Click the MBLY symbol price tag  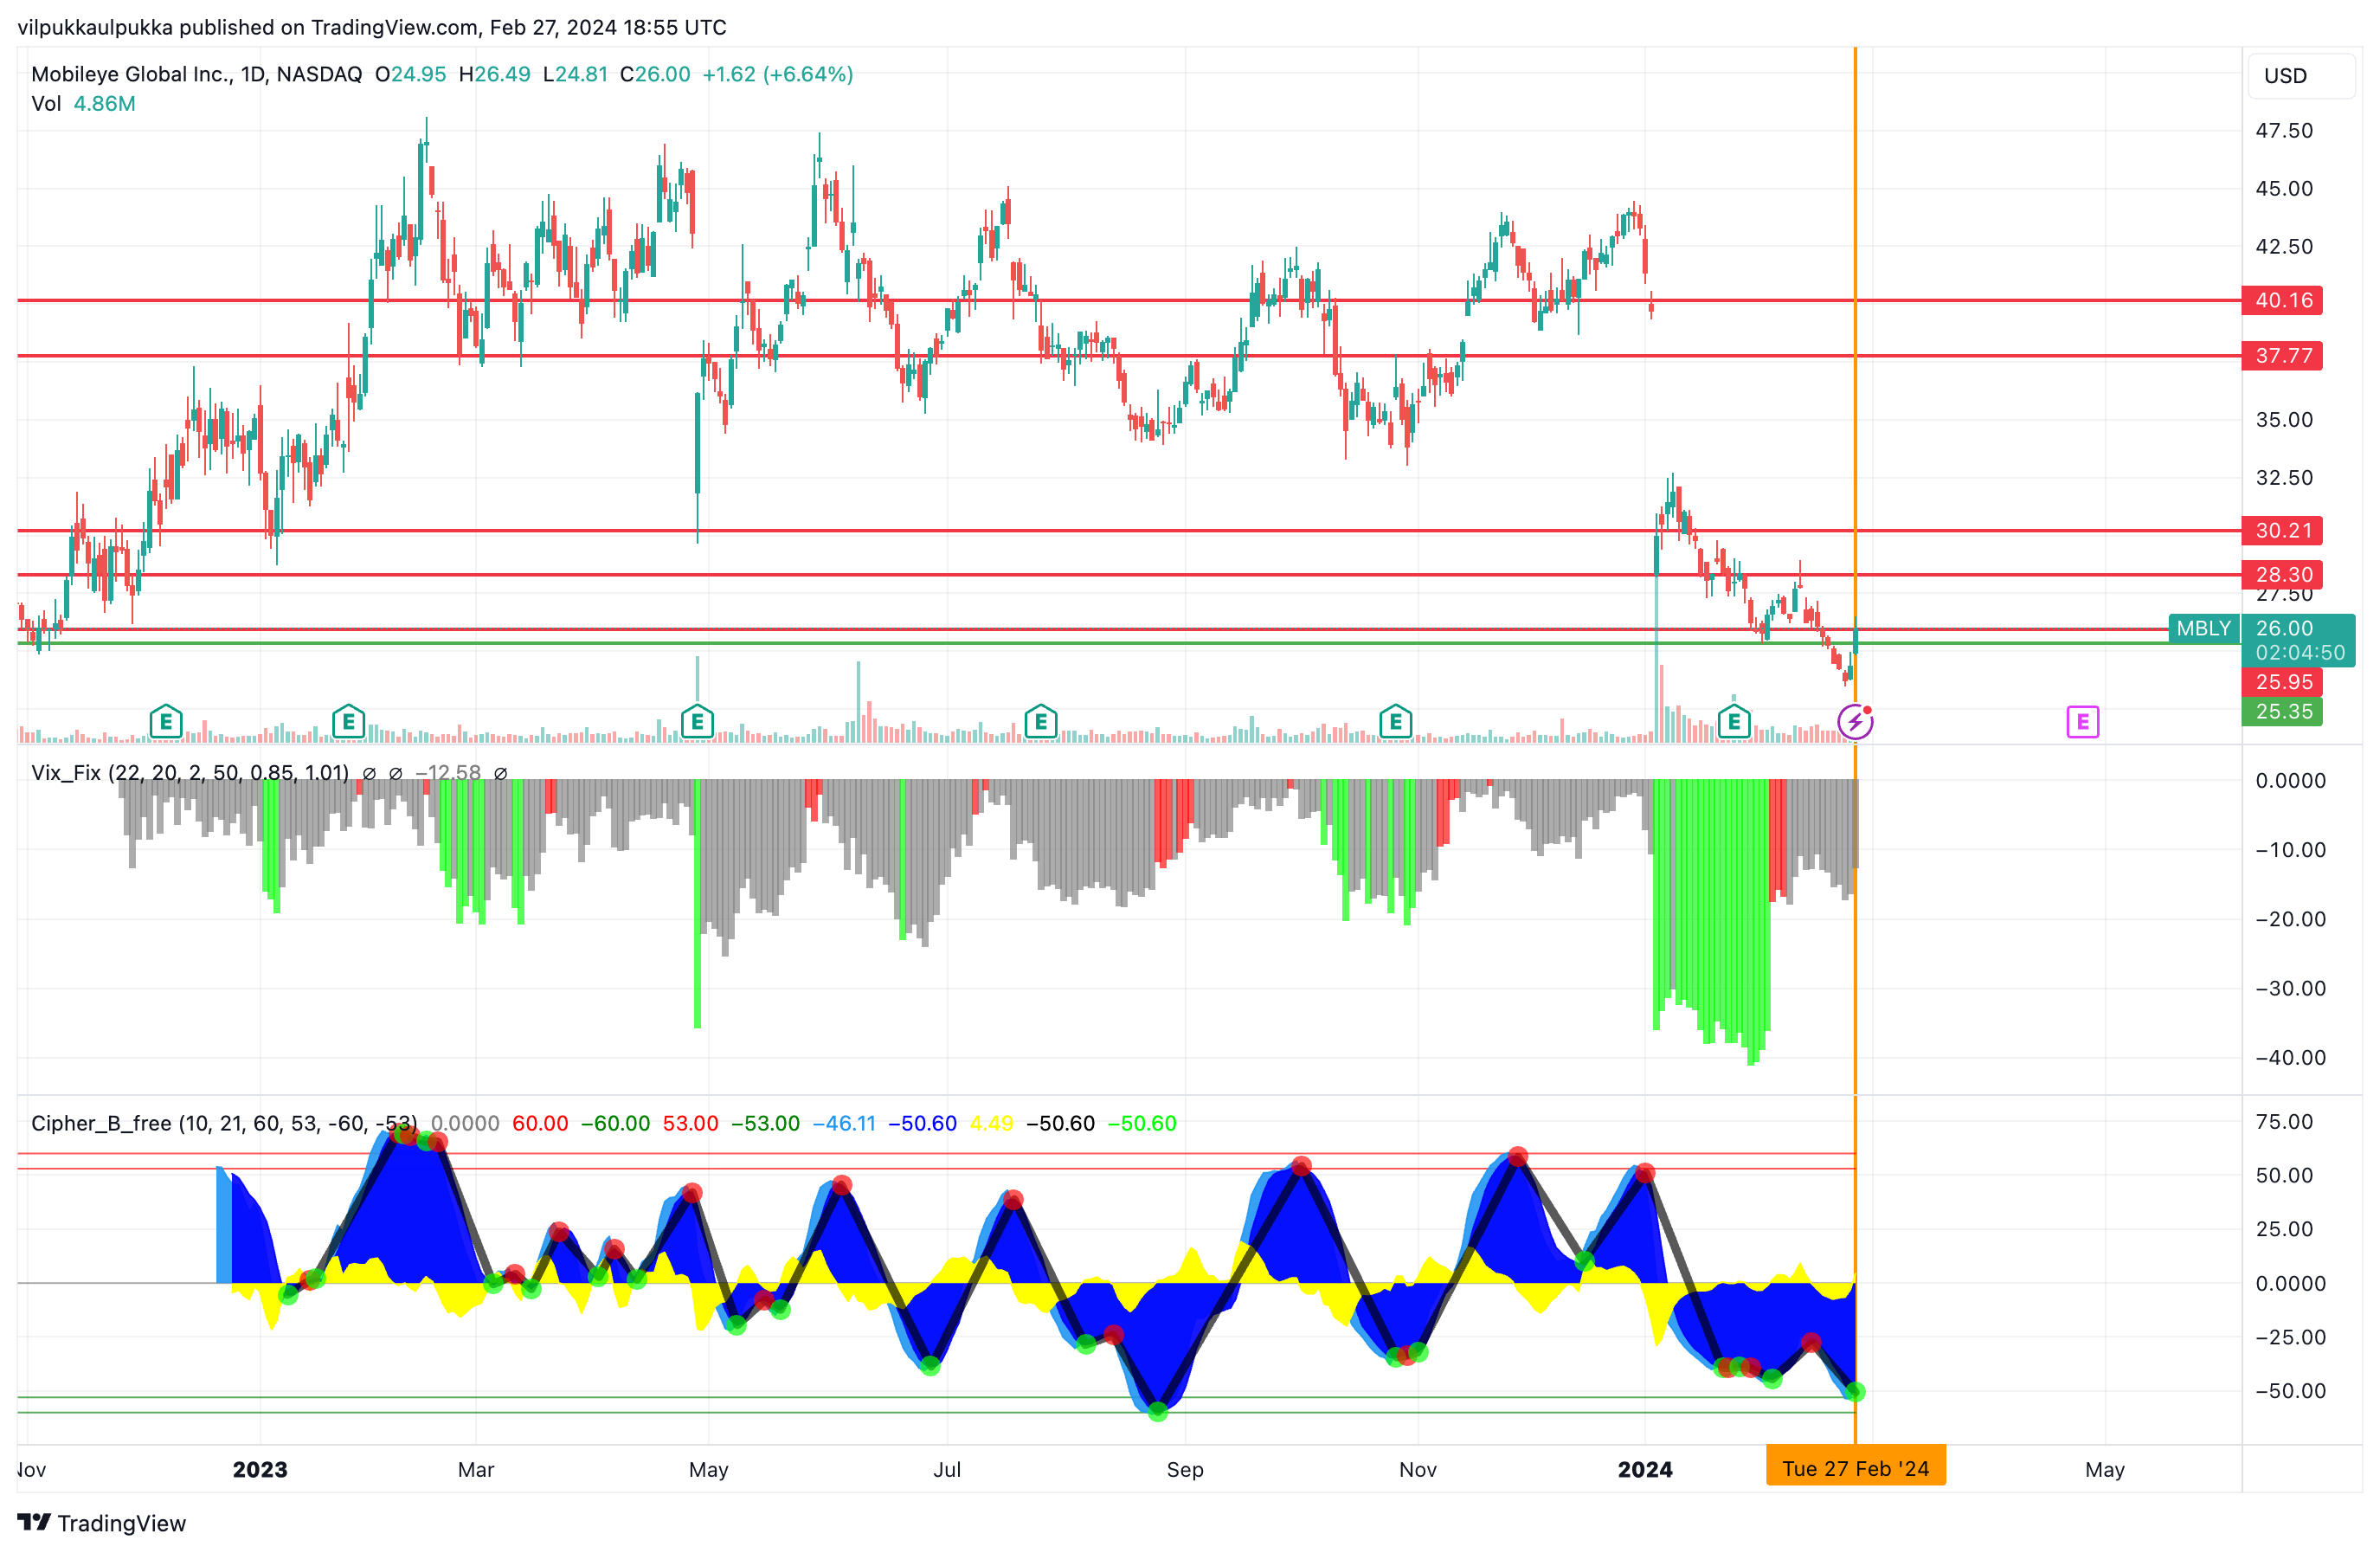pos(2203,628)
